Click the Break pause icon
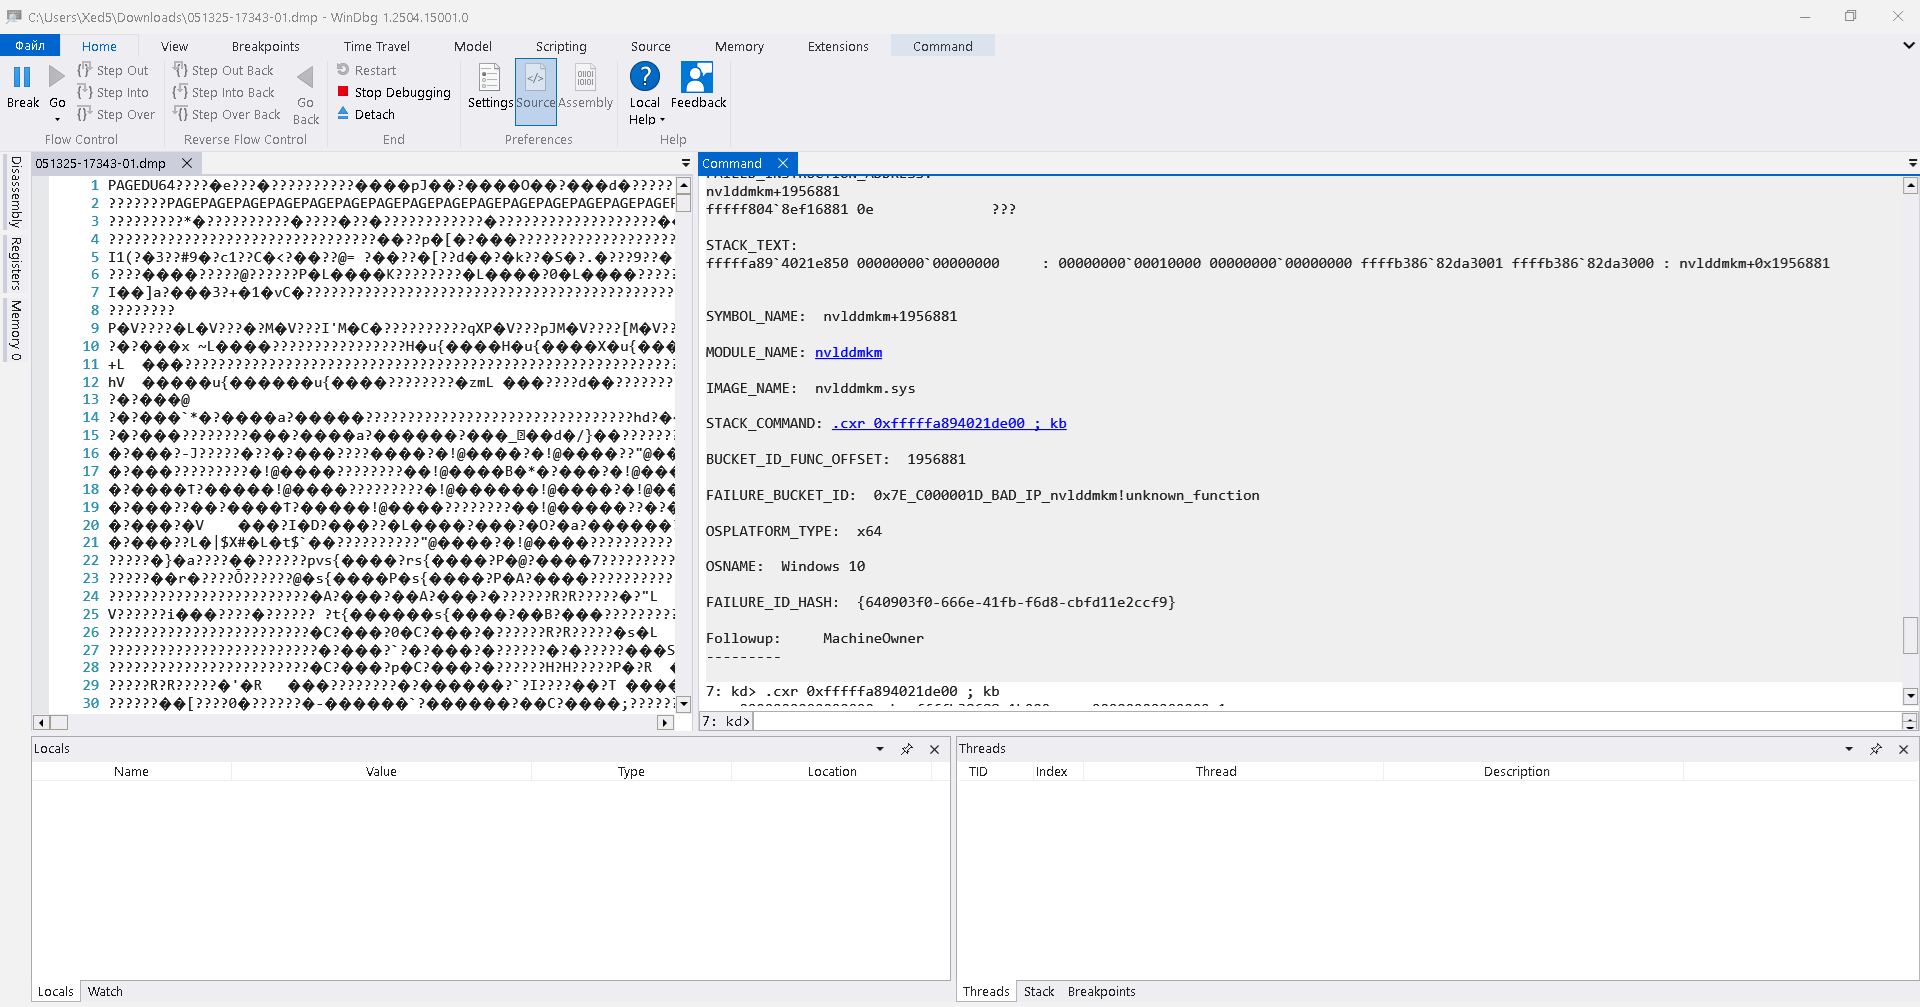1920x1007 pixels. click(x=22, y=77)
